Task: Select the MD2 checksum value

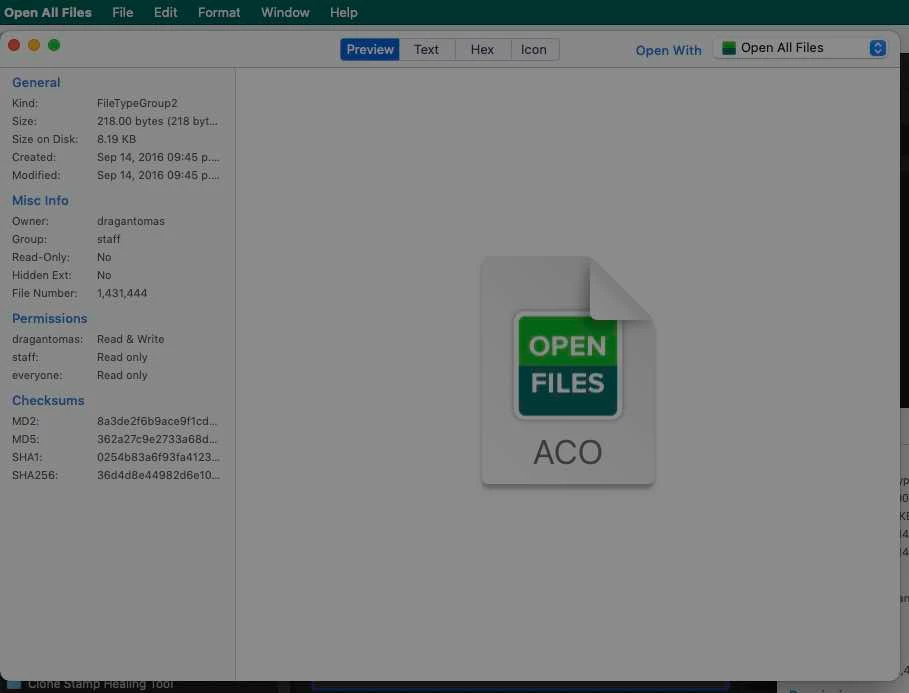Action: pos(157,421)
